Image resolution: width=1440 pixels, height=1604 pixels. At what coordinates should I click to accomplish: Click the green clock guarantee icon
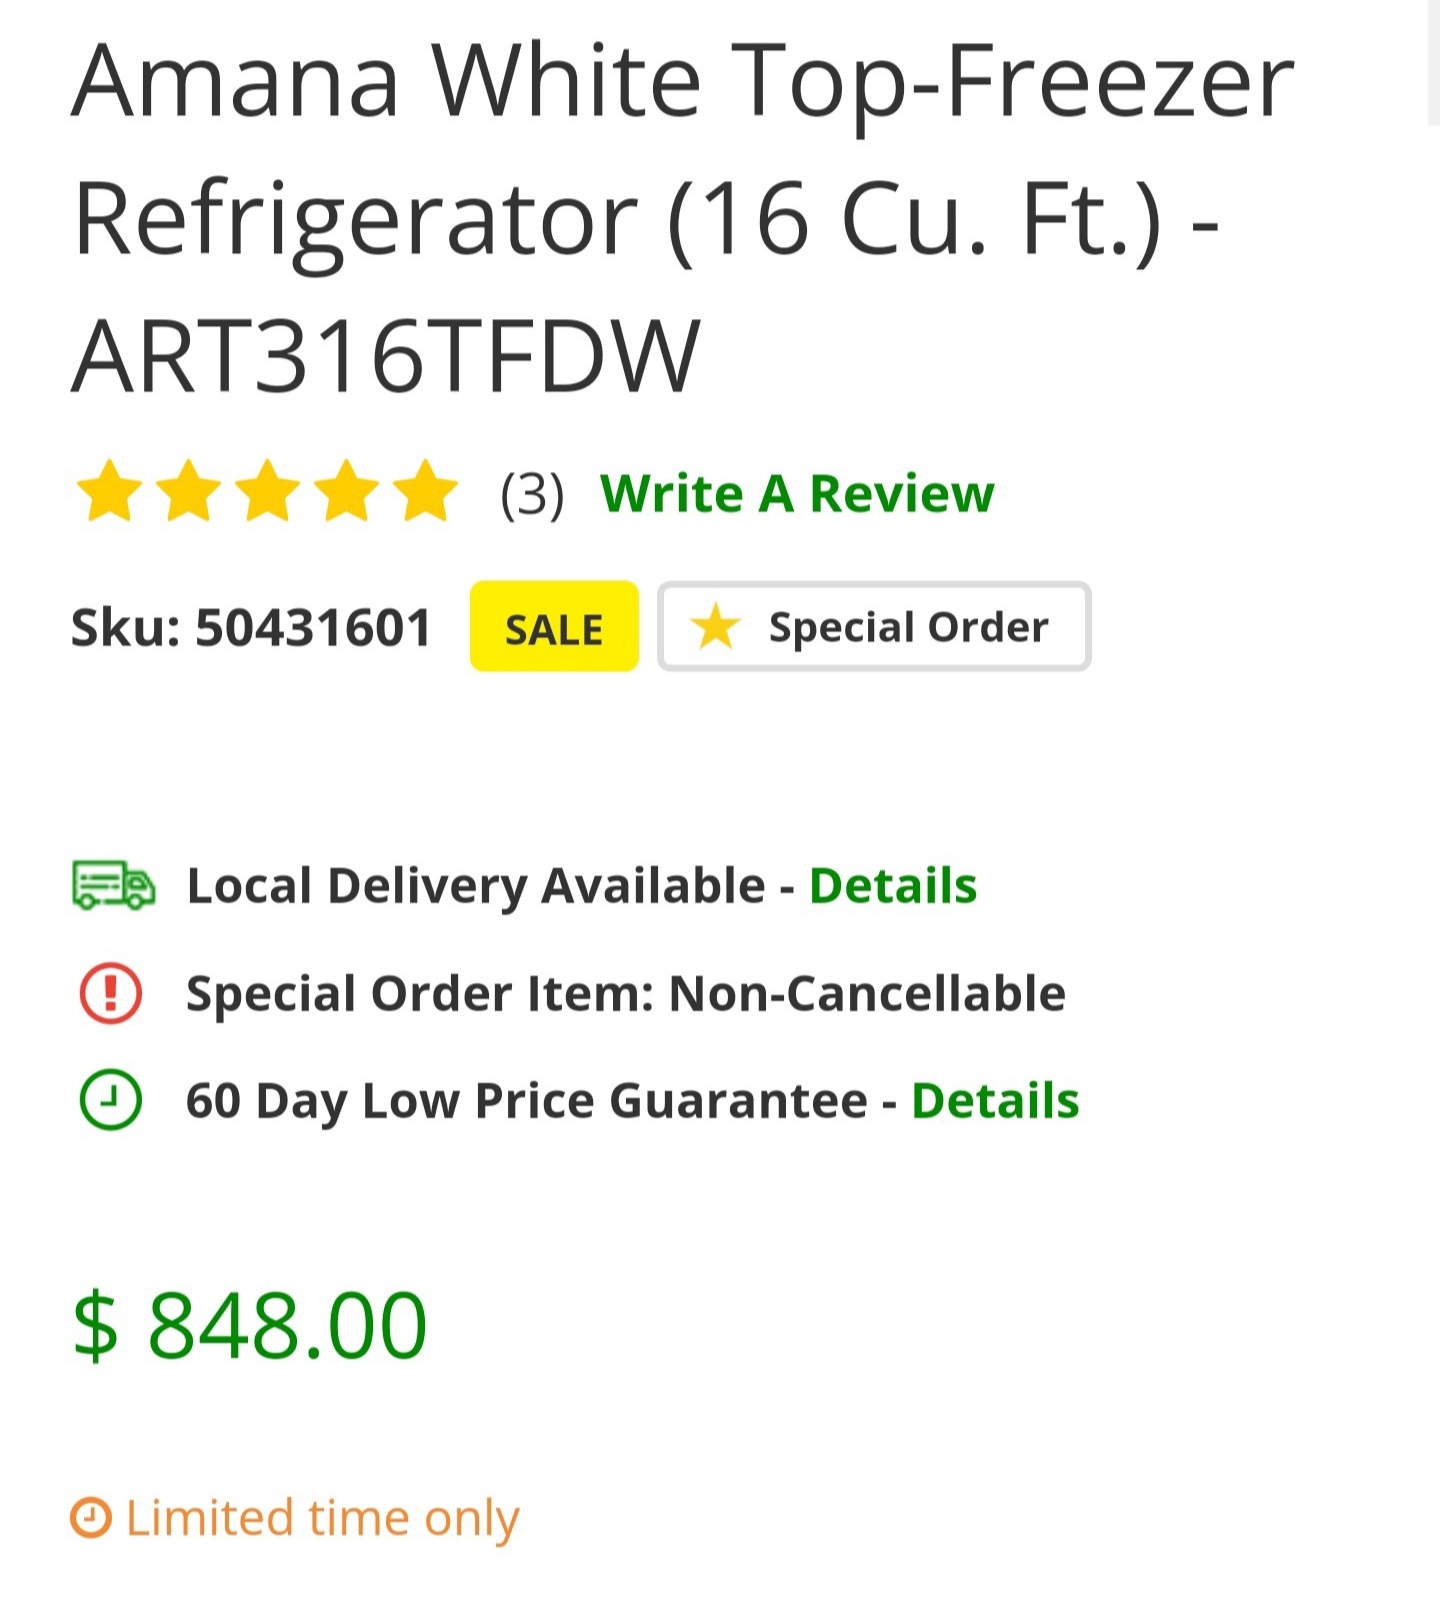110,1100
